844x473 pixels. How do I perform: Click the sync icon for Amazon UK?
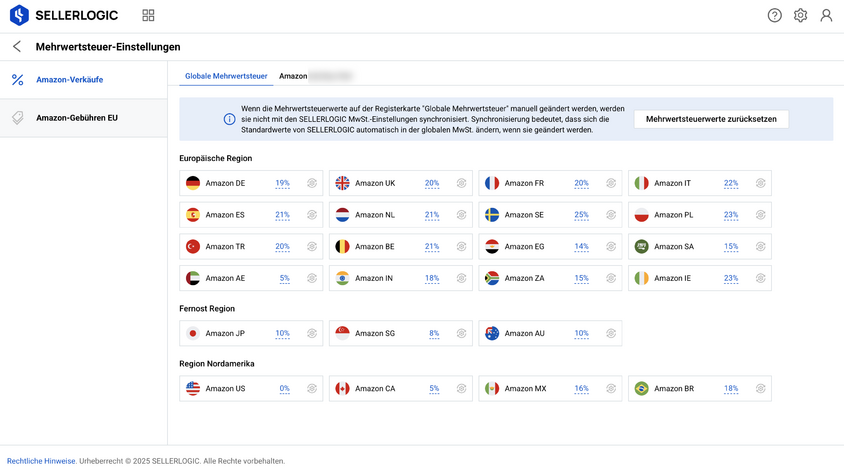[461, 183]
